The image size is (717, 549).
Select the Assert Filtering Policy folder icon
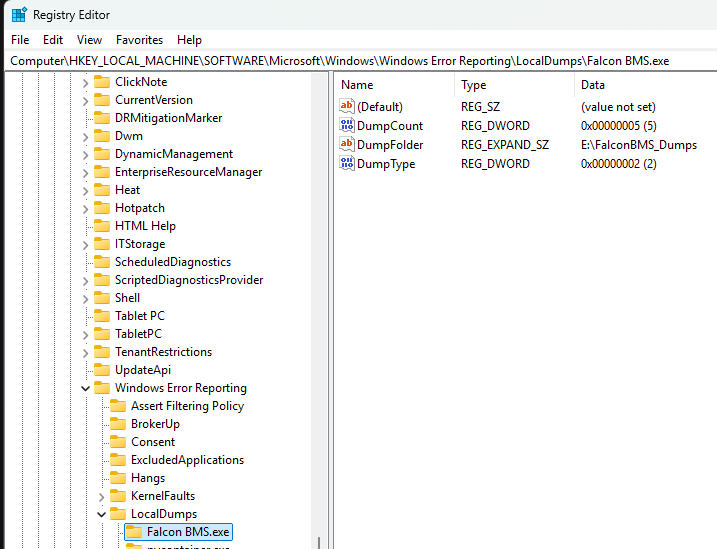click(118, 405)
